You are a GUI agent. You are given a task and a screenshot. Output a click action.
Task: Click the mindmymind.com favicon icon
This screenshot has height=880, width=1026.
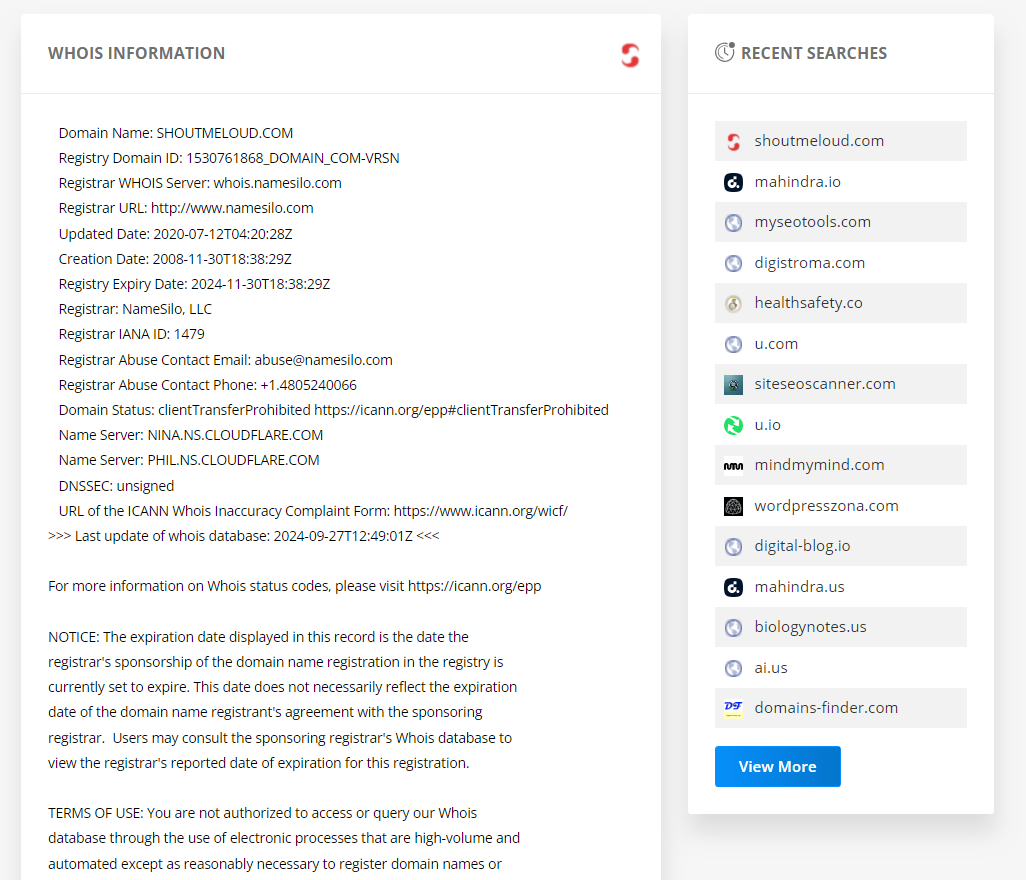(x=734, y=465)
